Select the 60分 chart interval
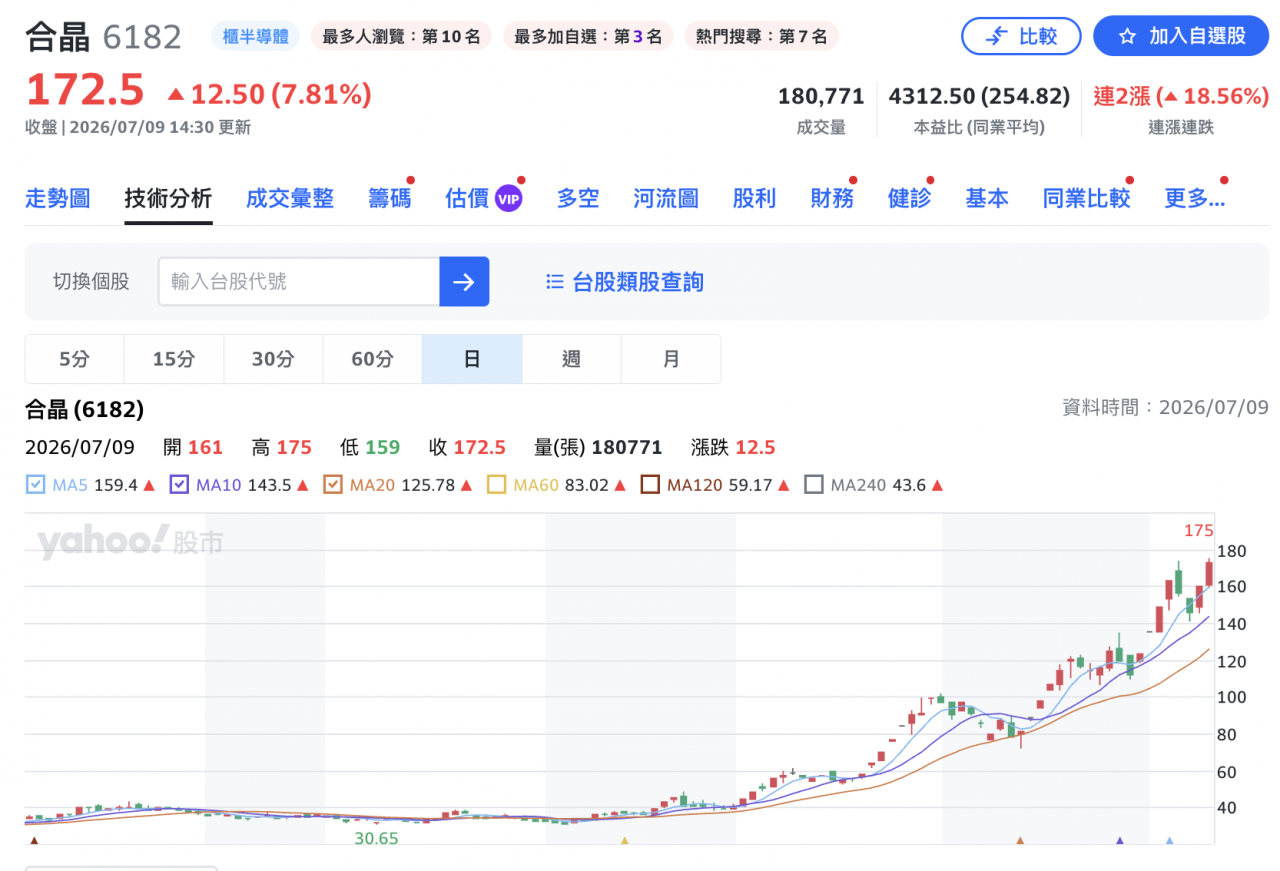The image size is (1280, 871). pyautogui.click(x=372, y=359)
